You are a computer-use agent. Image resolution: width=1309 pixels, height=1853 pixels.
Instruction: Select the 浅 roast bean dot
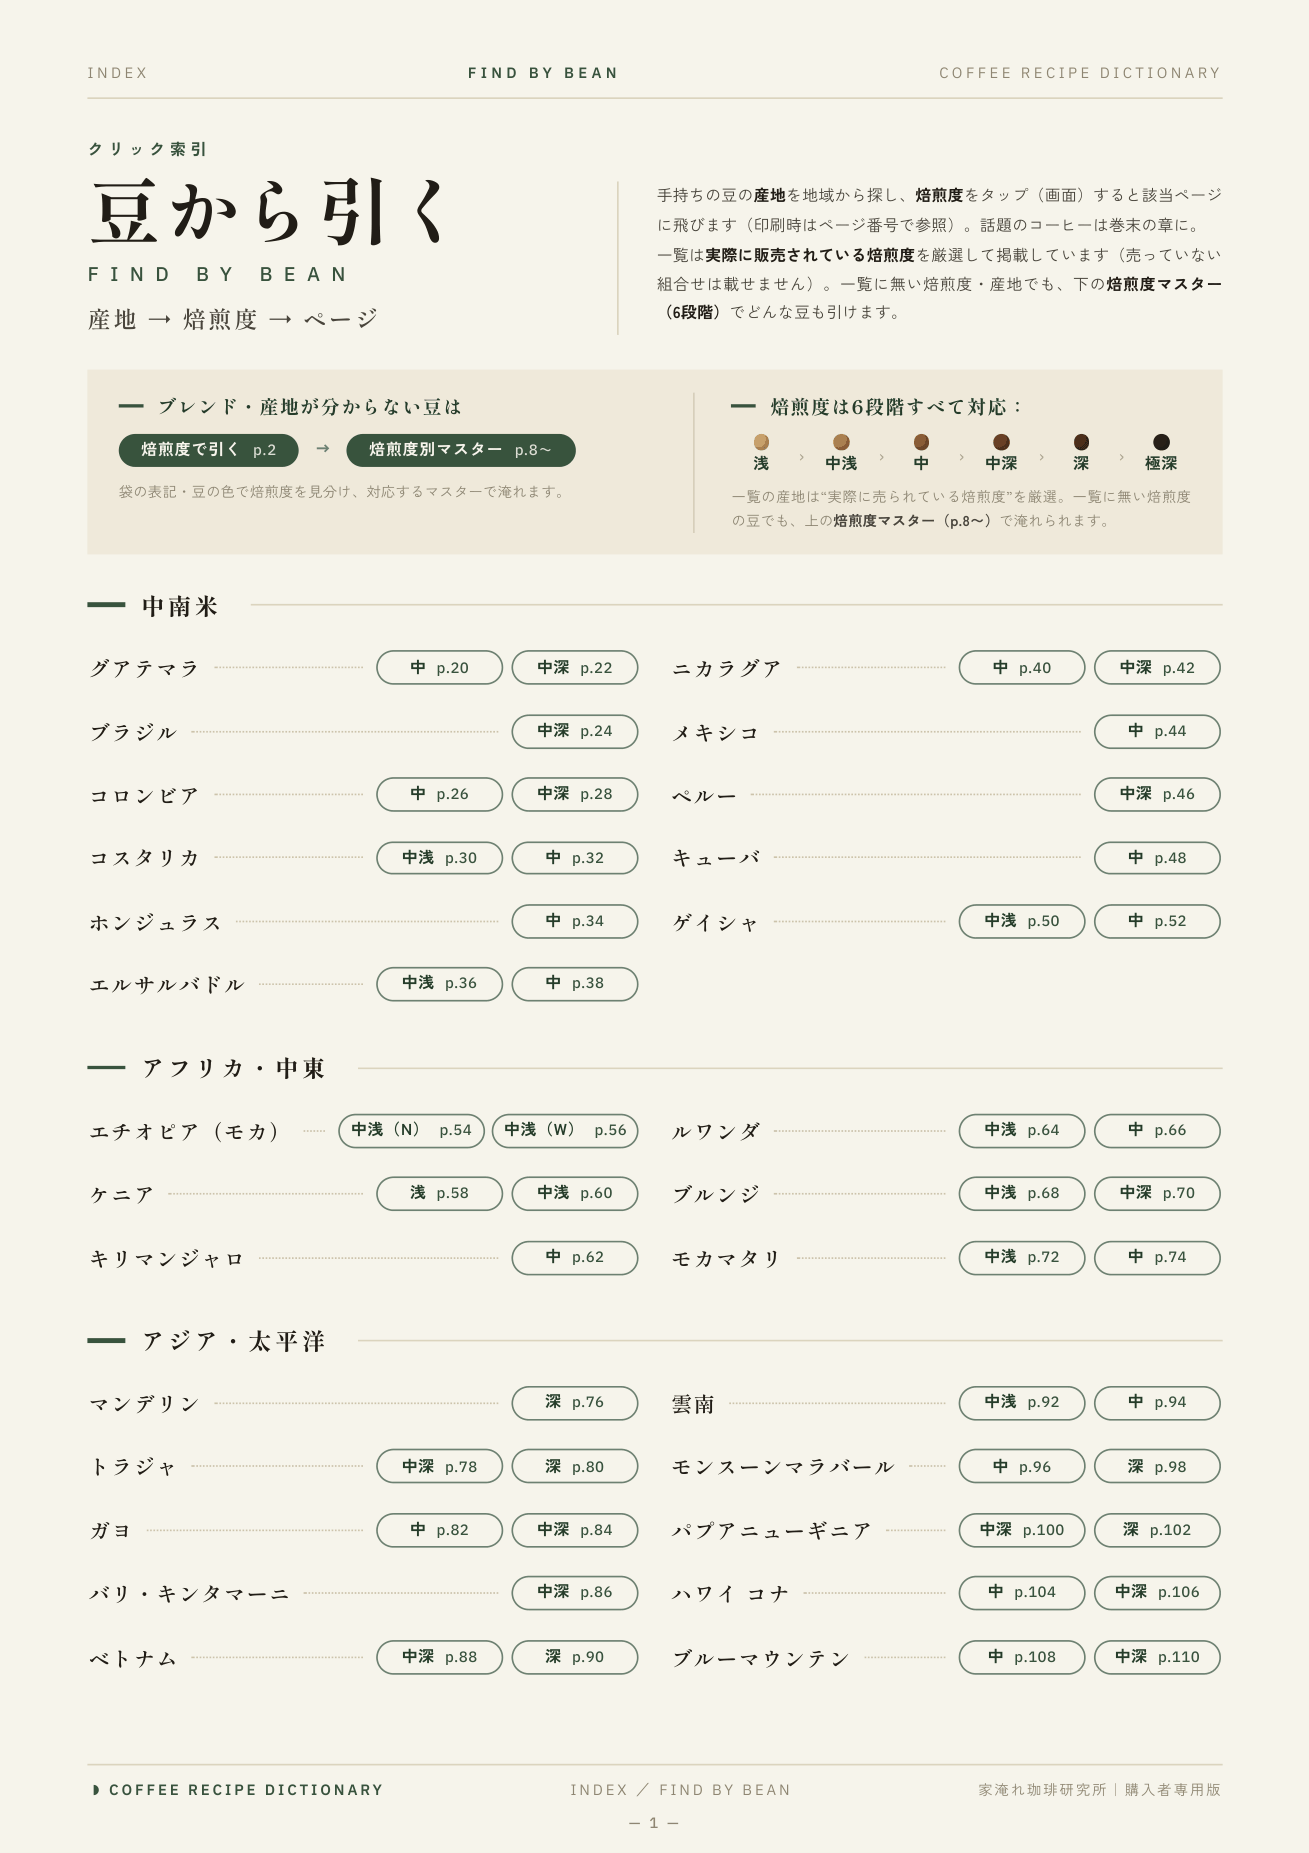[761, 442]
